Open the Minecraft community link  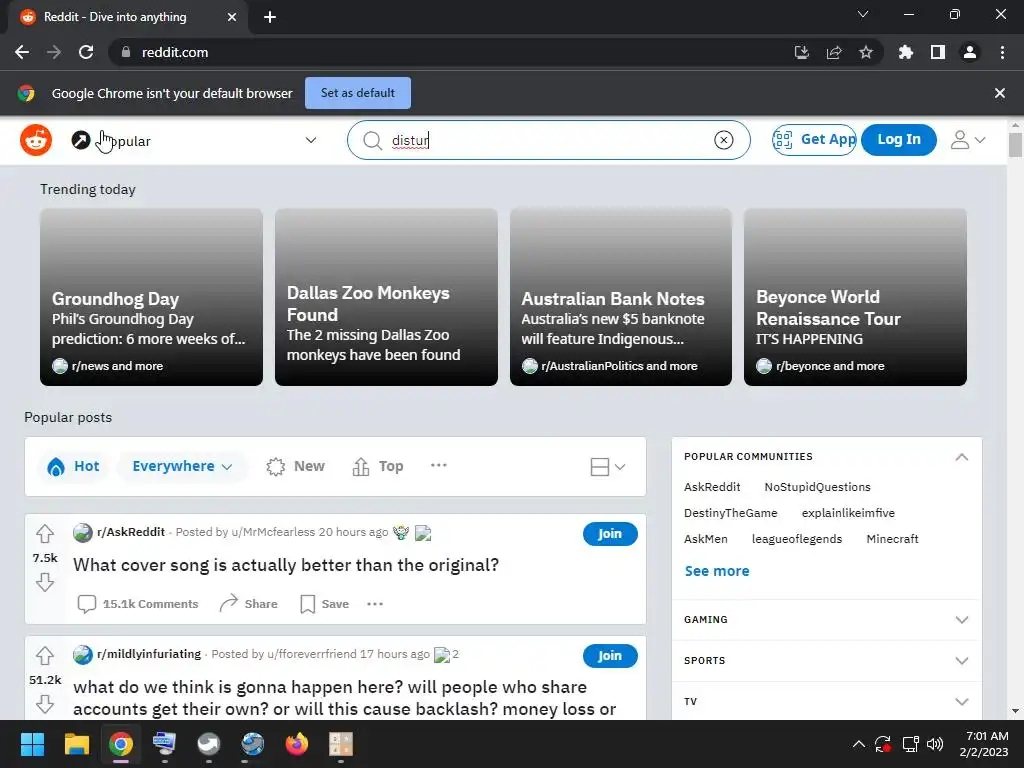(892, 539)
